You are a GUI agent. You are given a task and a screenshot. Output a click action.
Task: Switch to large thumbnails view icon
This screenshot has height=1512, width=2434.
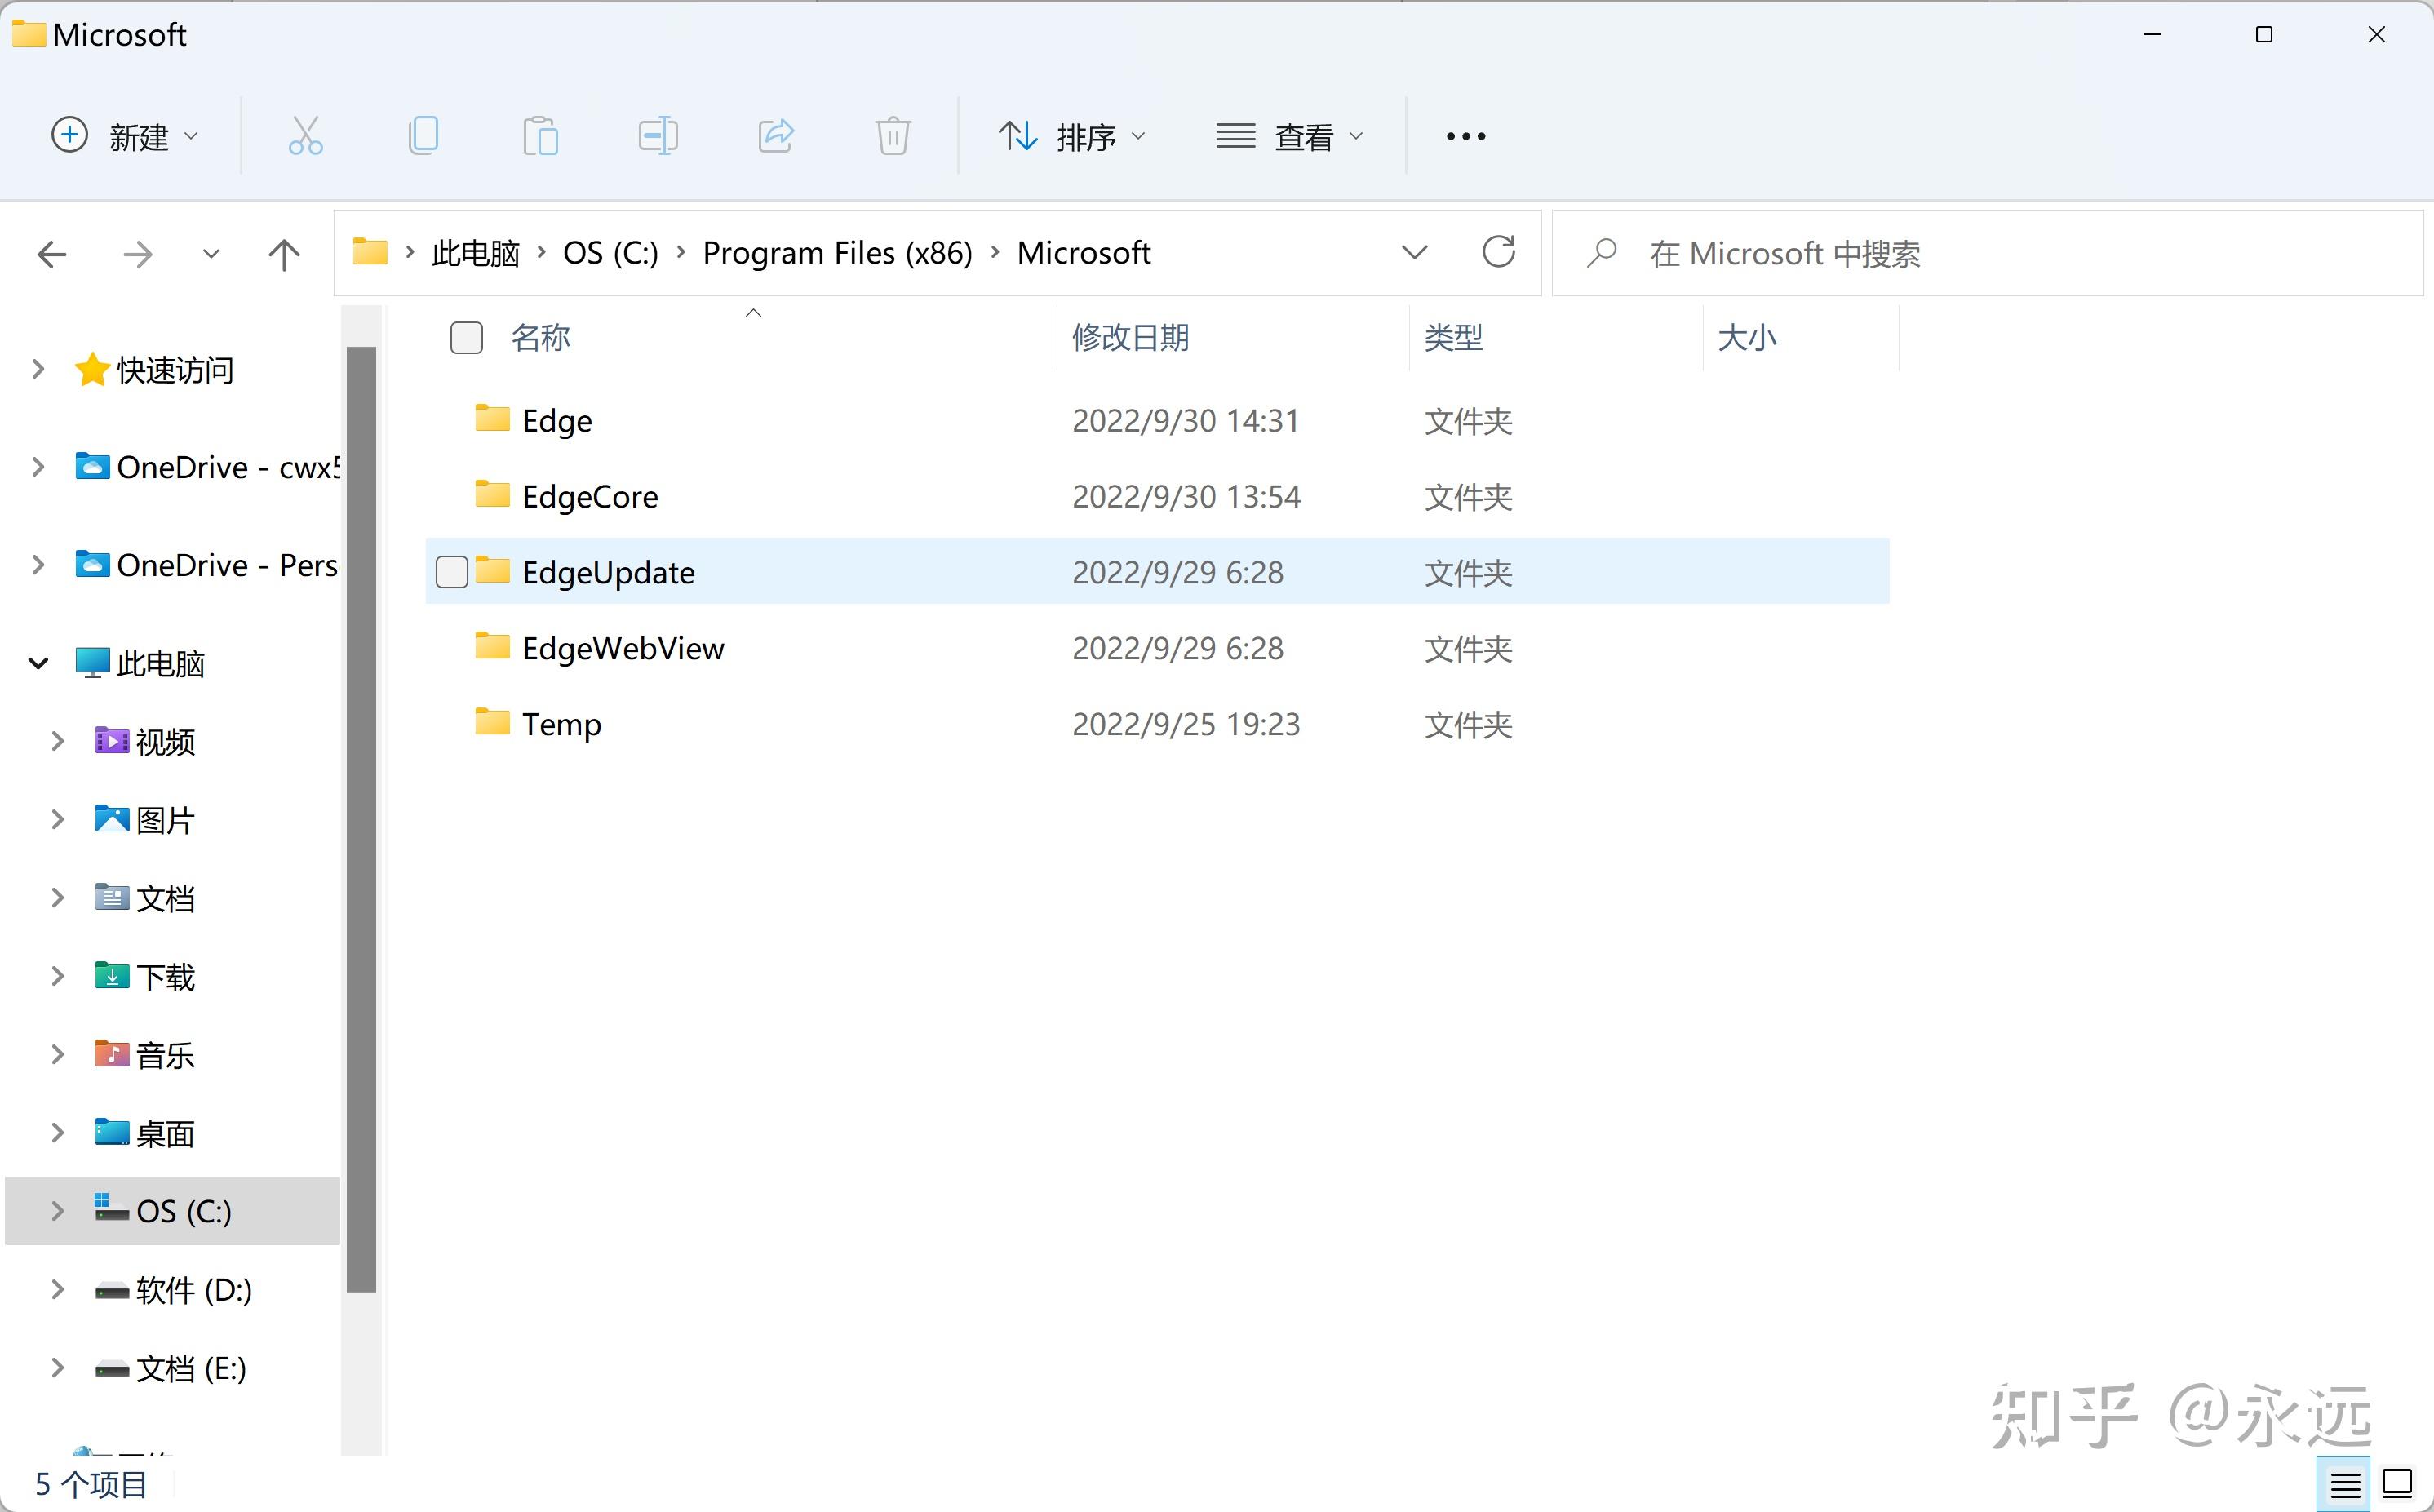point(2397,1483)
